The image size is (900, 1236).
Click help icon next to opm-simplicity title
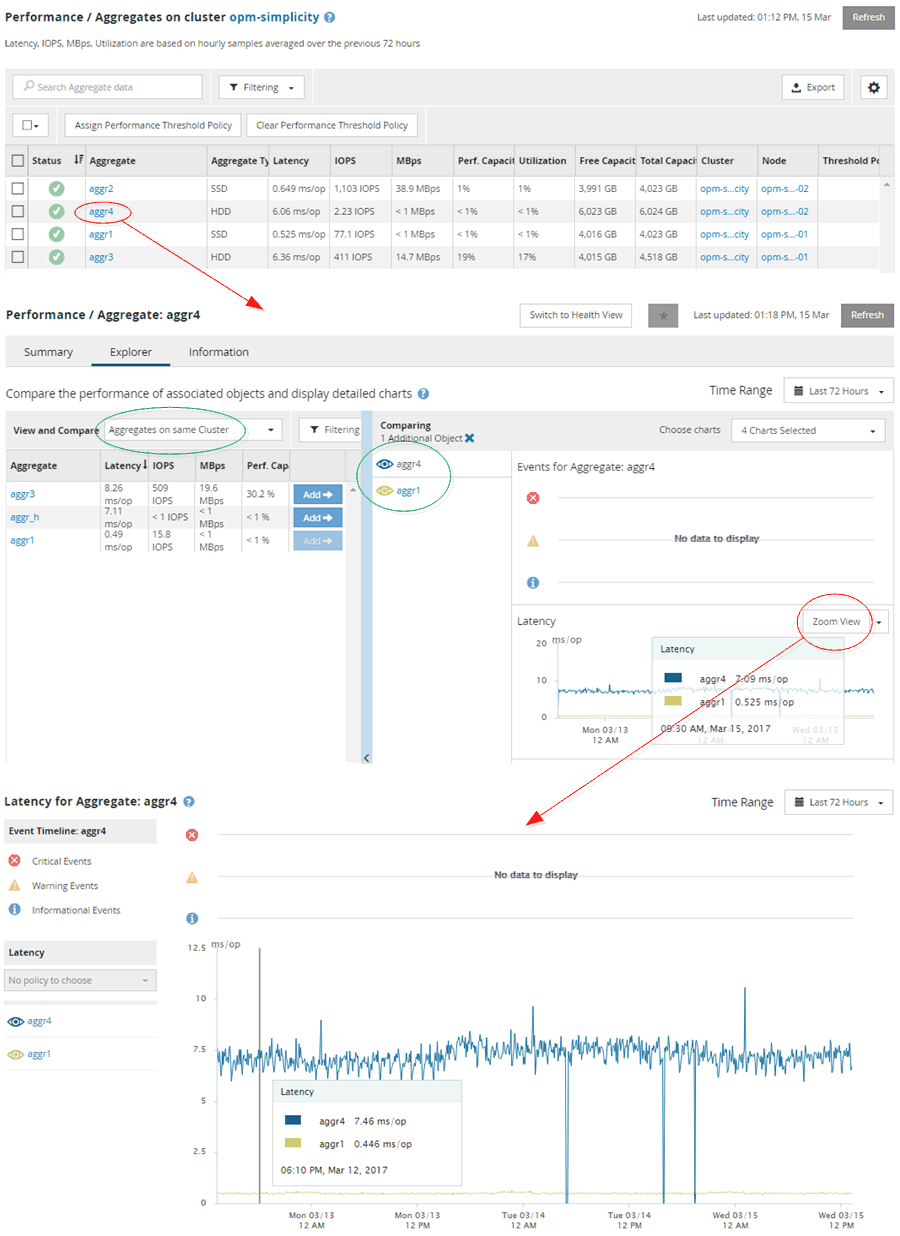[330, 18]
